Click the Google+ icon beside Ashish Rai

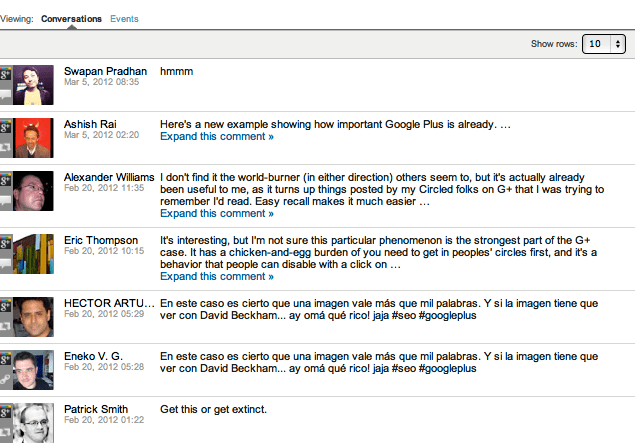click(x=6, y=127)
